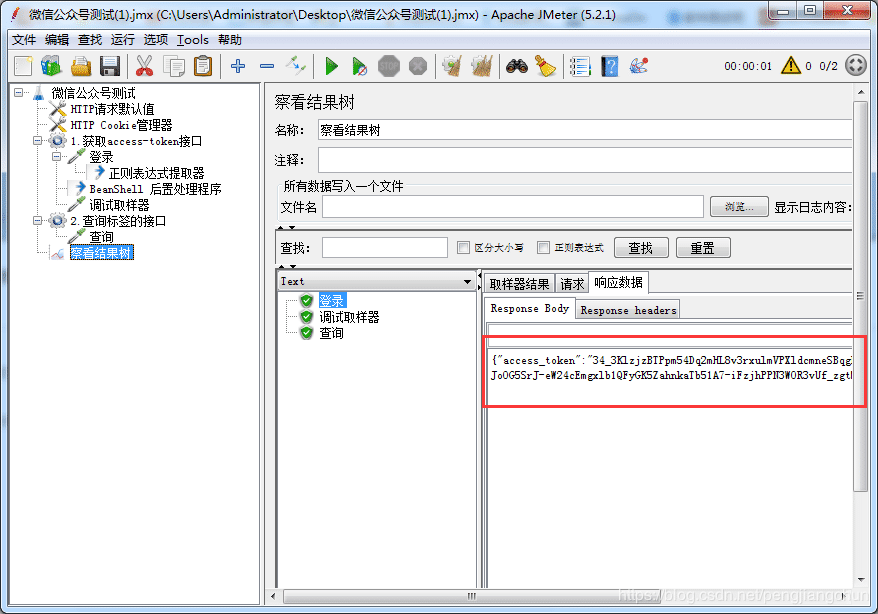Viewport: 878px width, 614px height.
Task: Toggle the 区分大小写 checkbox
Action: coord(463,247)
